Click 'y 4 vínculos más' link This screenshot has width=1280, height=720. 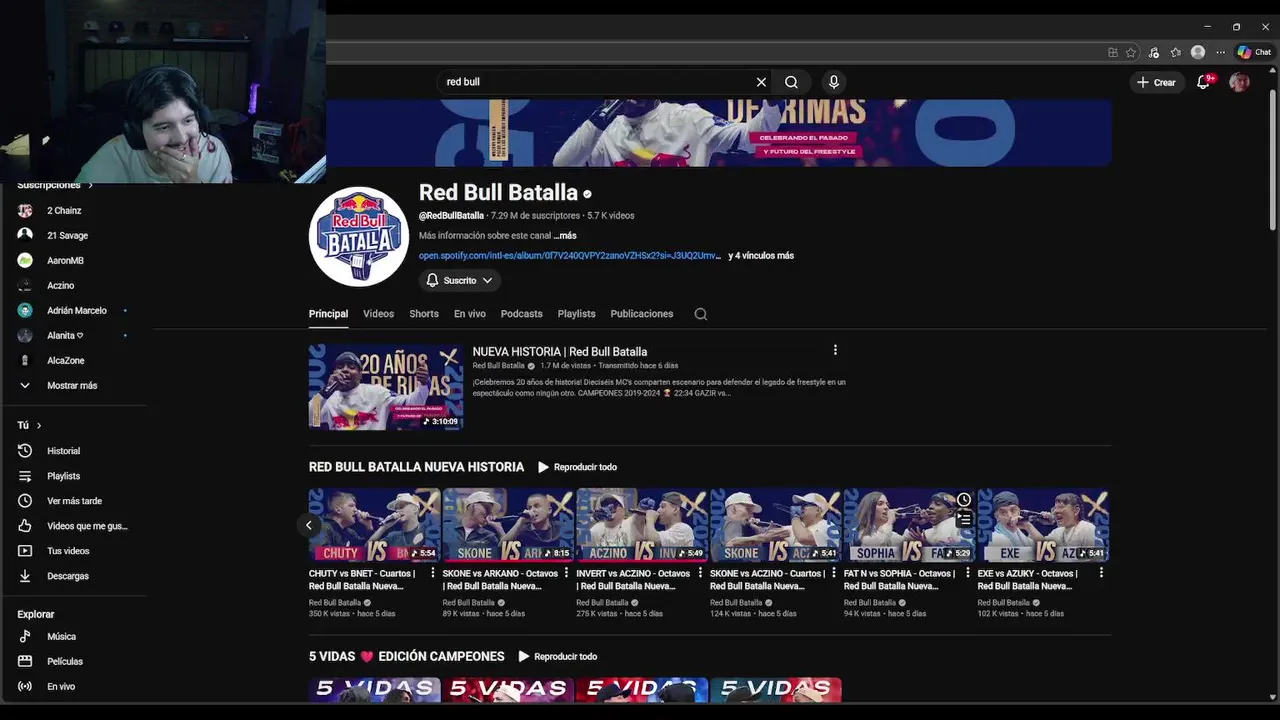point(761,256)
